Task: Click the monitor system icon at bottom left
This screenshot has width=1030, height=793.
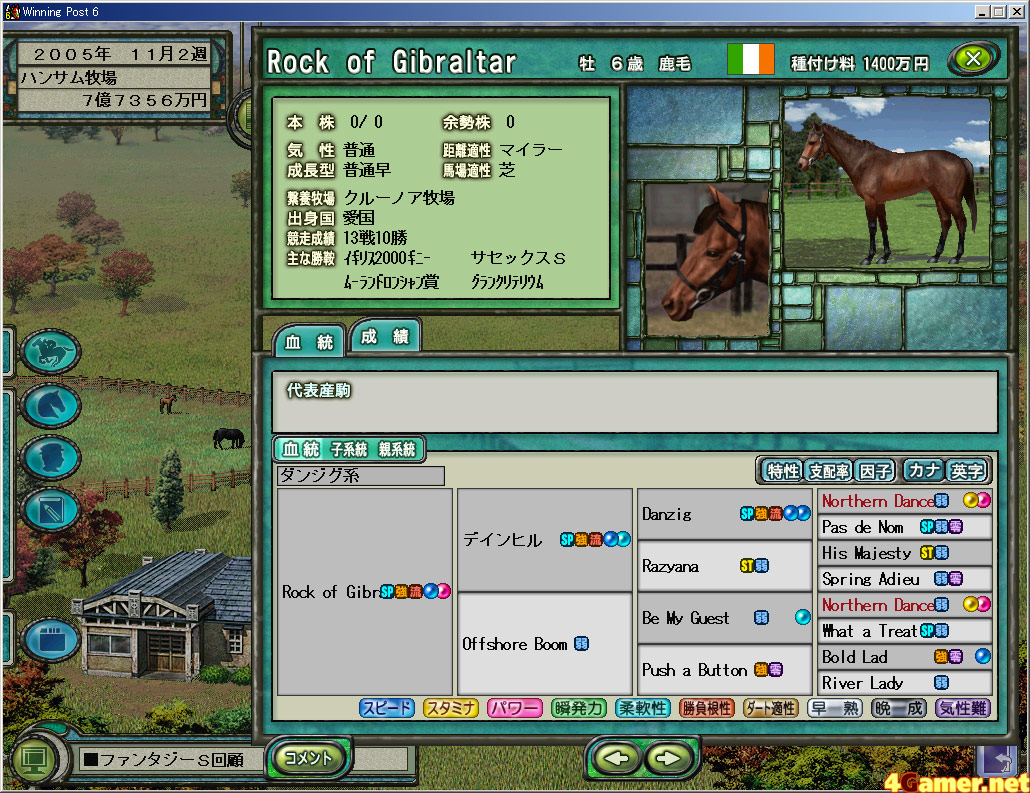Action: pos(34,760)
